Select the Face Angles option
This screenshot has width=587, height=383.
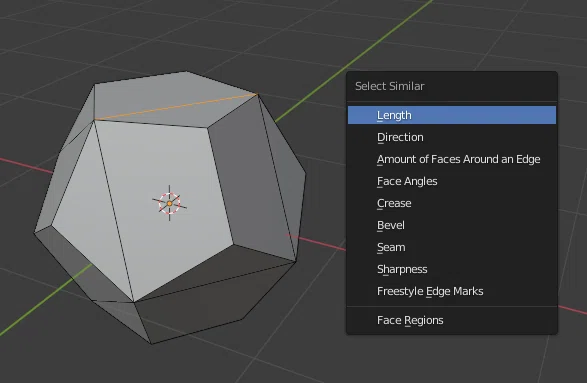[452, 181]
